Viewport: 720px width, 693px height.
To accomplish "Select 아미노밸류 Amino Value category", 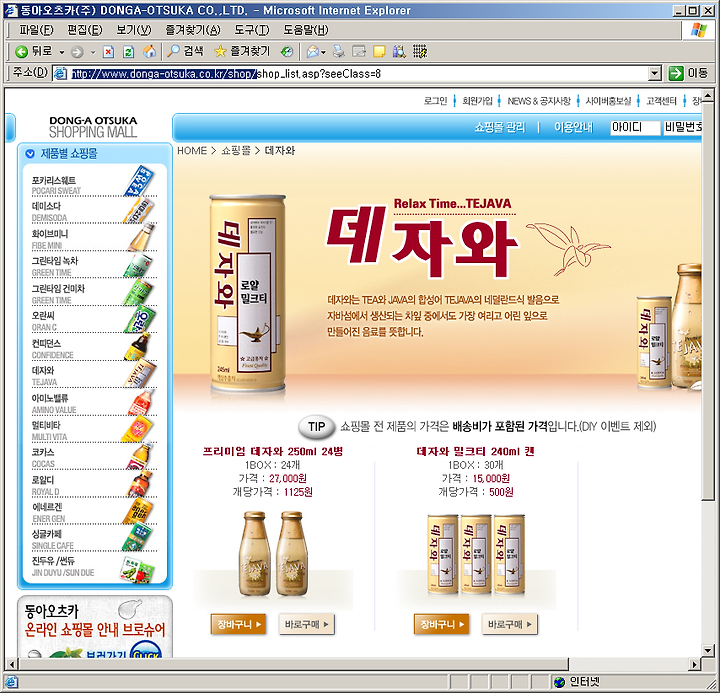I will [x=94, y=402].
